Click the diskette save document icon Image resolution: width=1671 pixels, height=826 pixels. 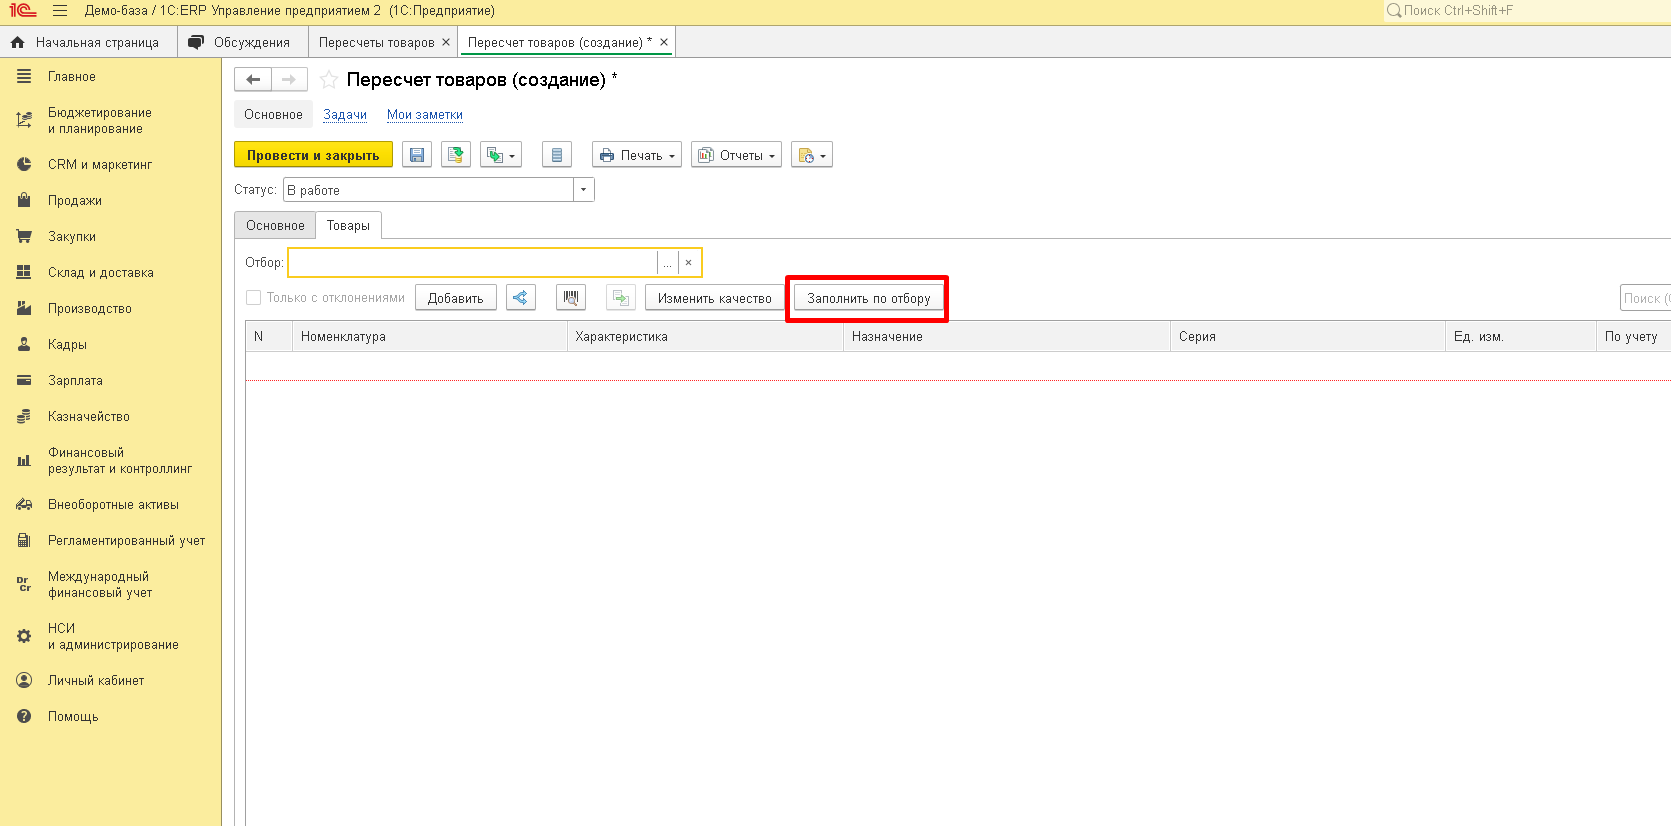(417, 155)
